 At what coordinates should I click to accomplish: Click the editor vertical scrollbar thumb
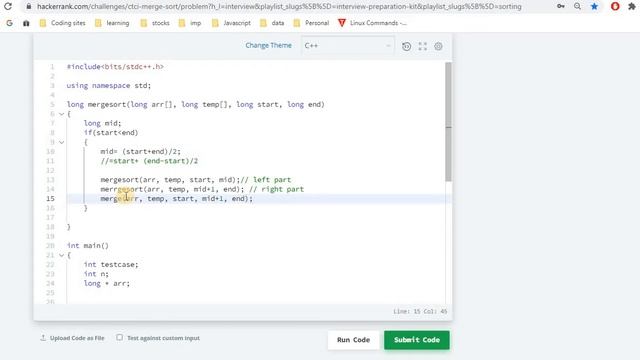tap(449, 122)
